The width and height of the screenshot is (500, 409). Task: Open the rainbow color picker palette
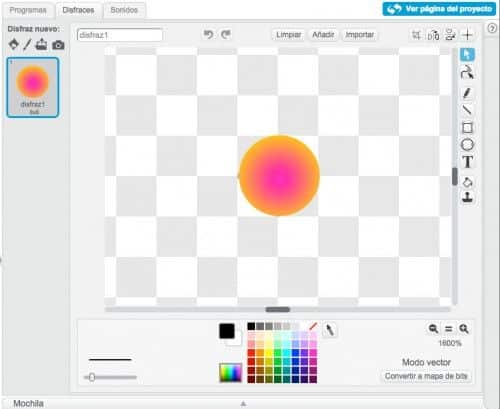pos(230,372)
